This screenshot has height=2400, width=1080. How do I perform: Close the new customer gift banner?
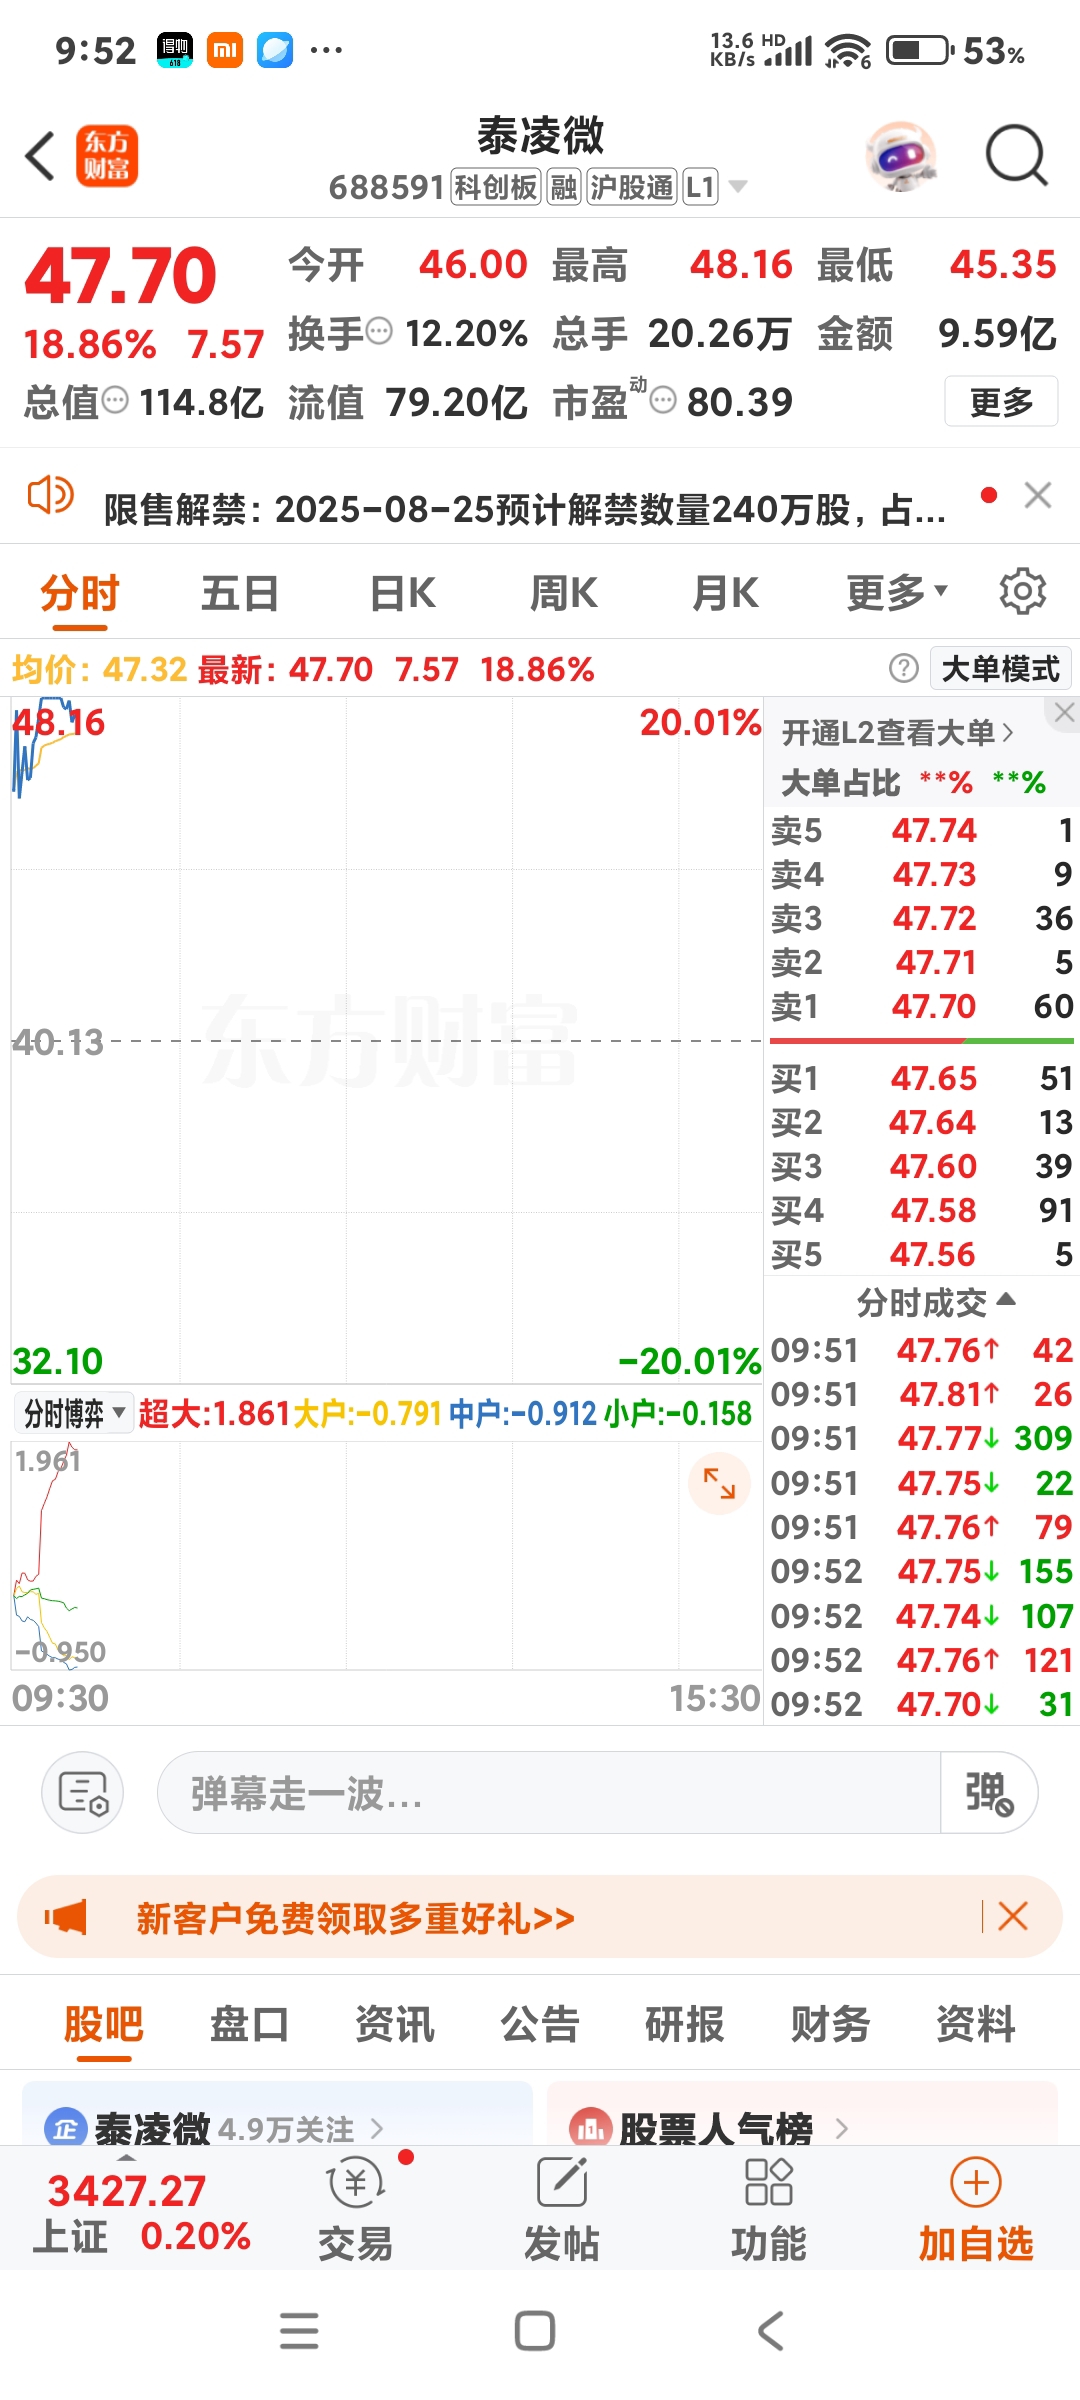coord(1013,1916)
